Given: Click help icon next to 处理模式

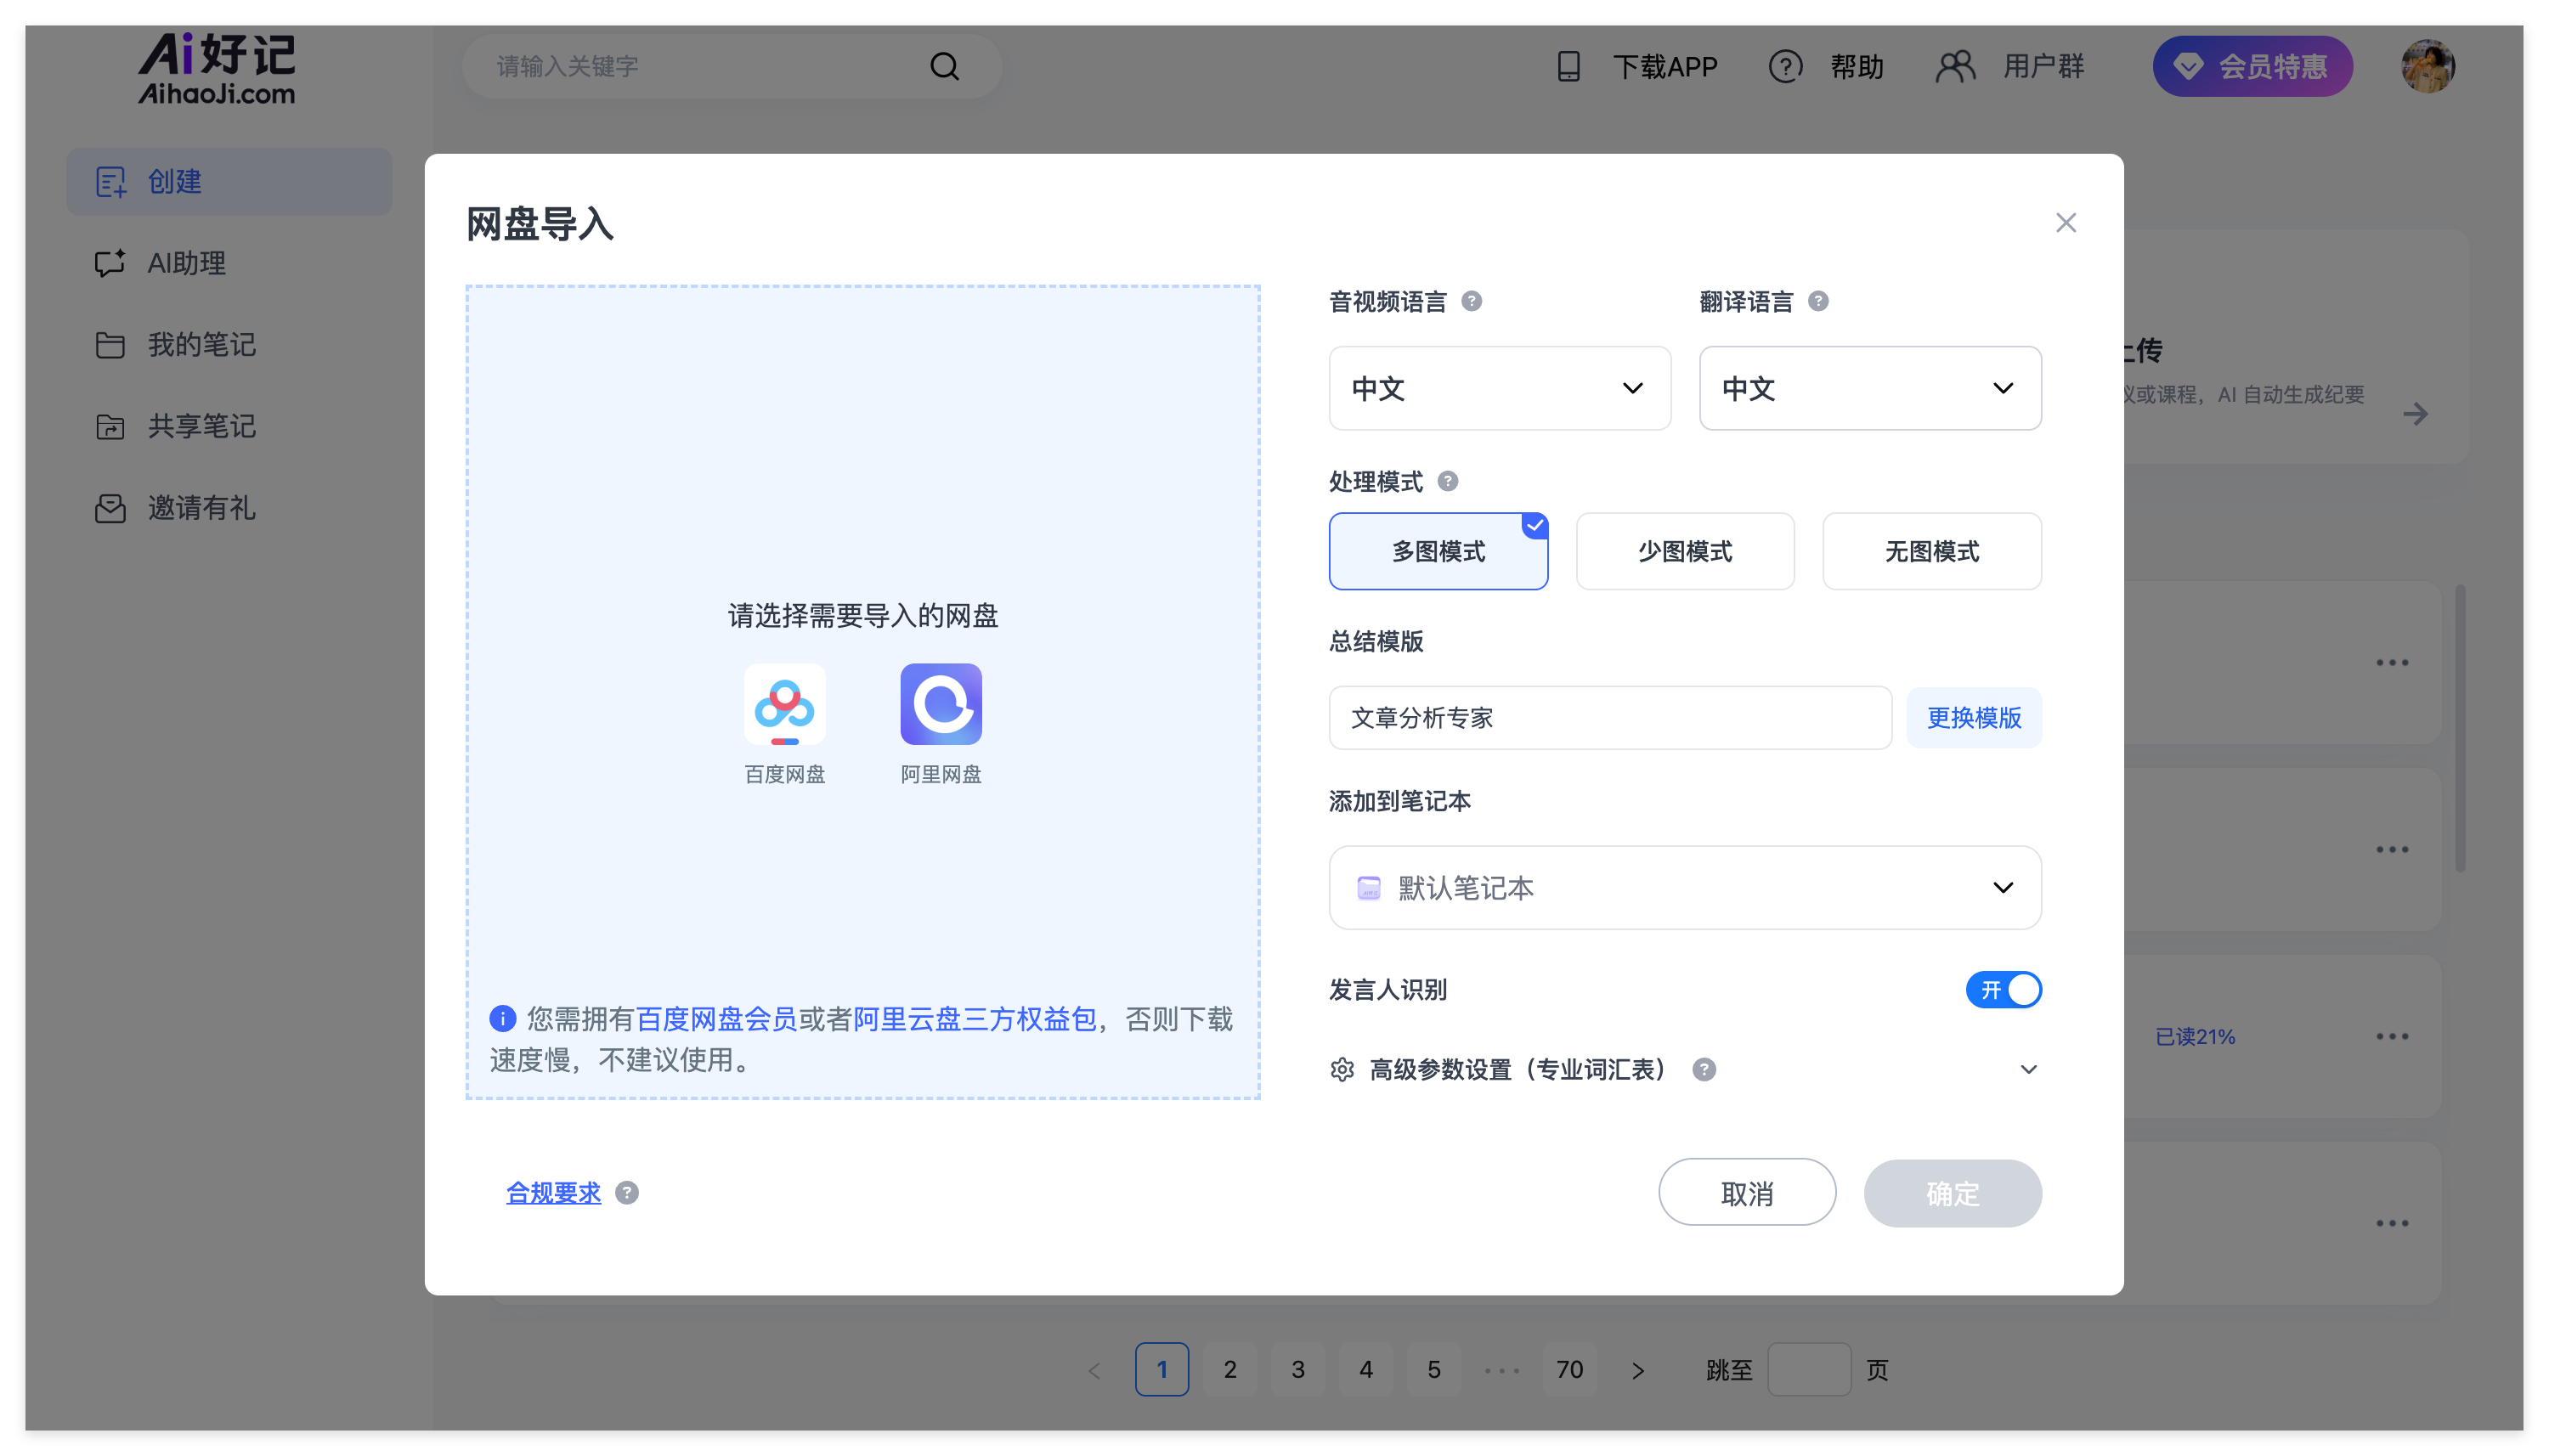Looking at the screenshot, I should tap(1447, 481).
